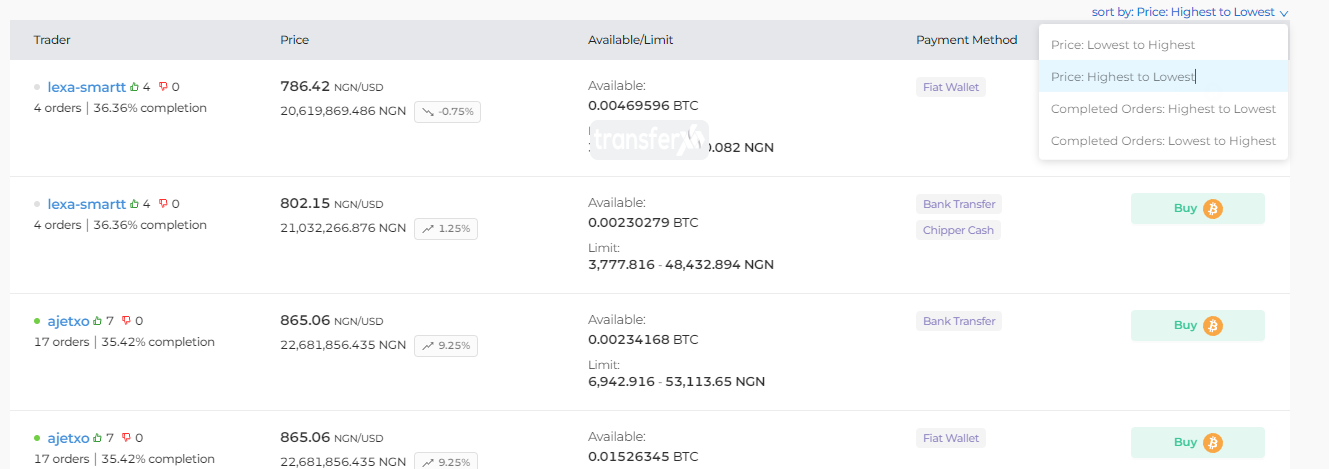Open lexa-smartt profile in the 802.15 row
Screen dimensions: 1329x469
87,204
